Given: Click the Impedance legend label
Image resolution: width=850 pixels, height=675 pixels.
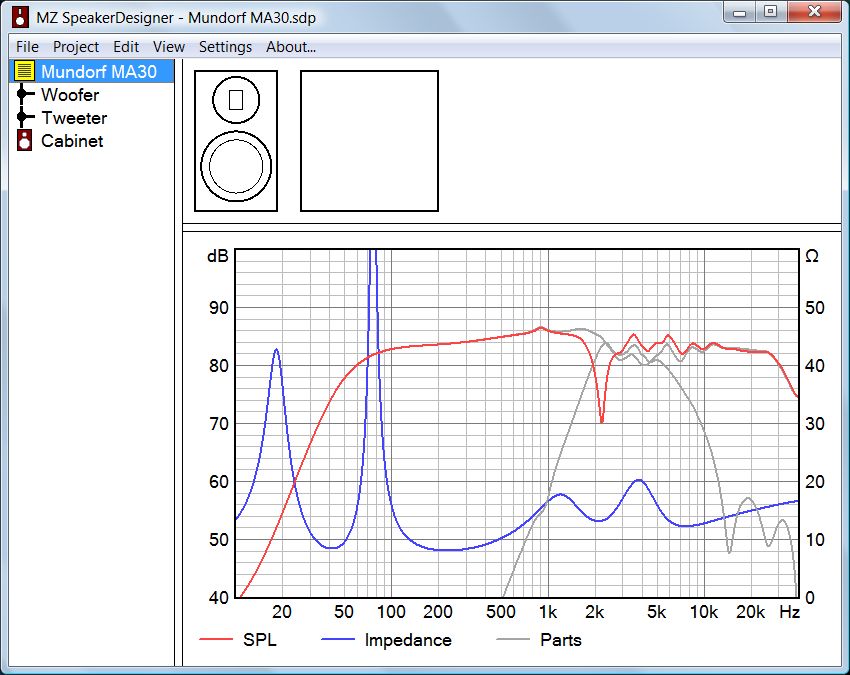Looking at the screenshot, I should [408, 640].
